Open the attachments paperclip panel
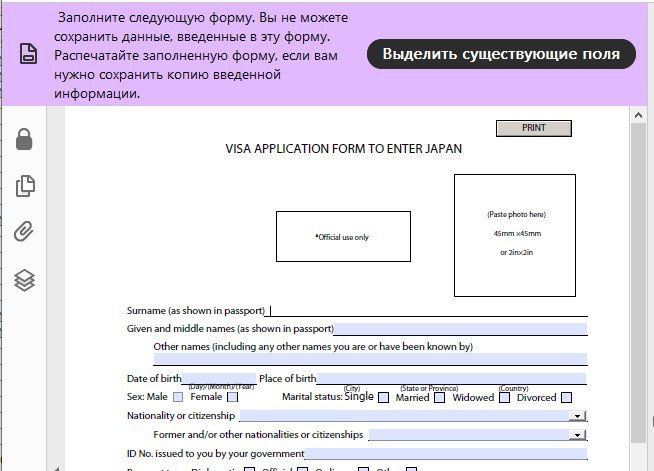 (x=24, y=231)
